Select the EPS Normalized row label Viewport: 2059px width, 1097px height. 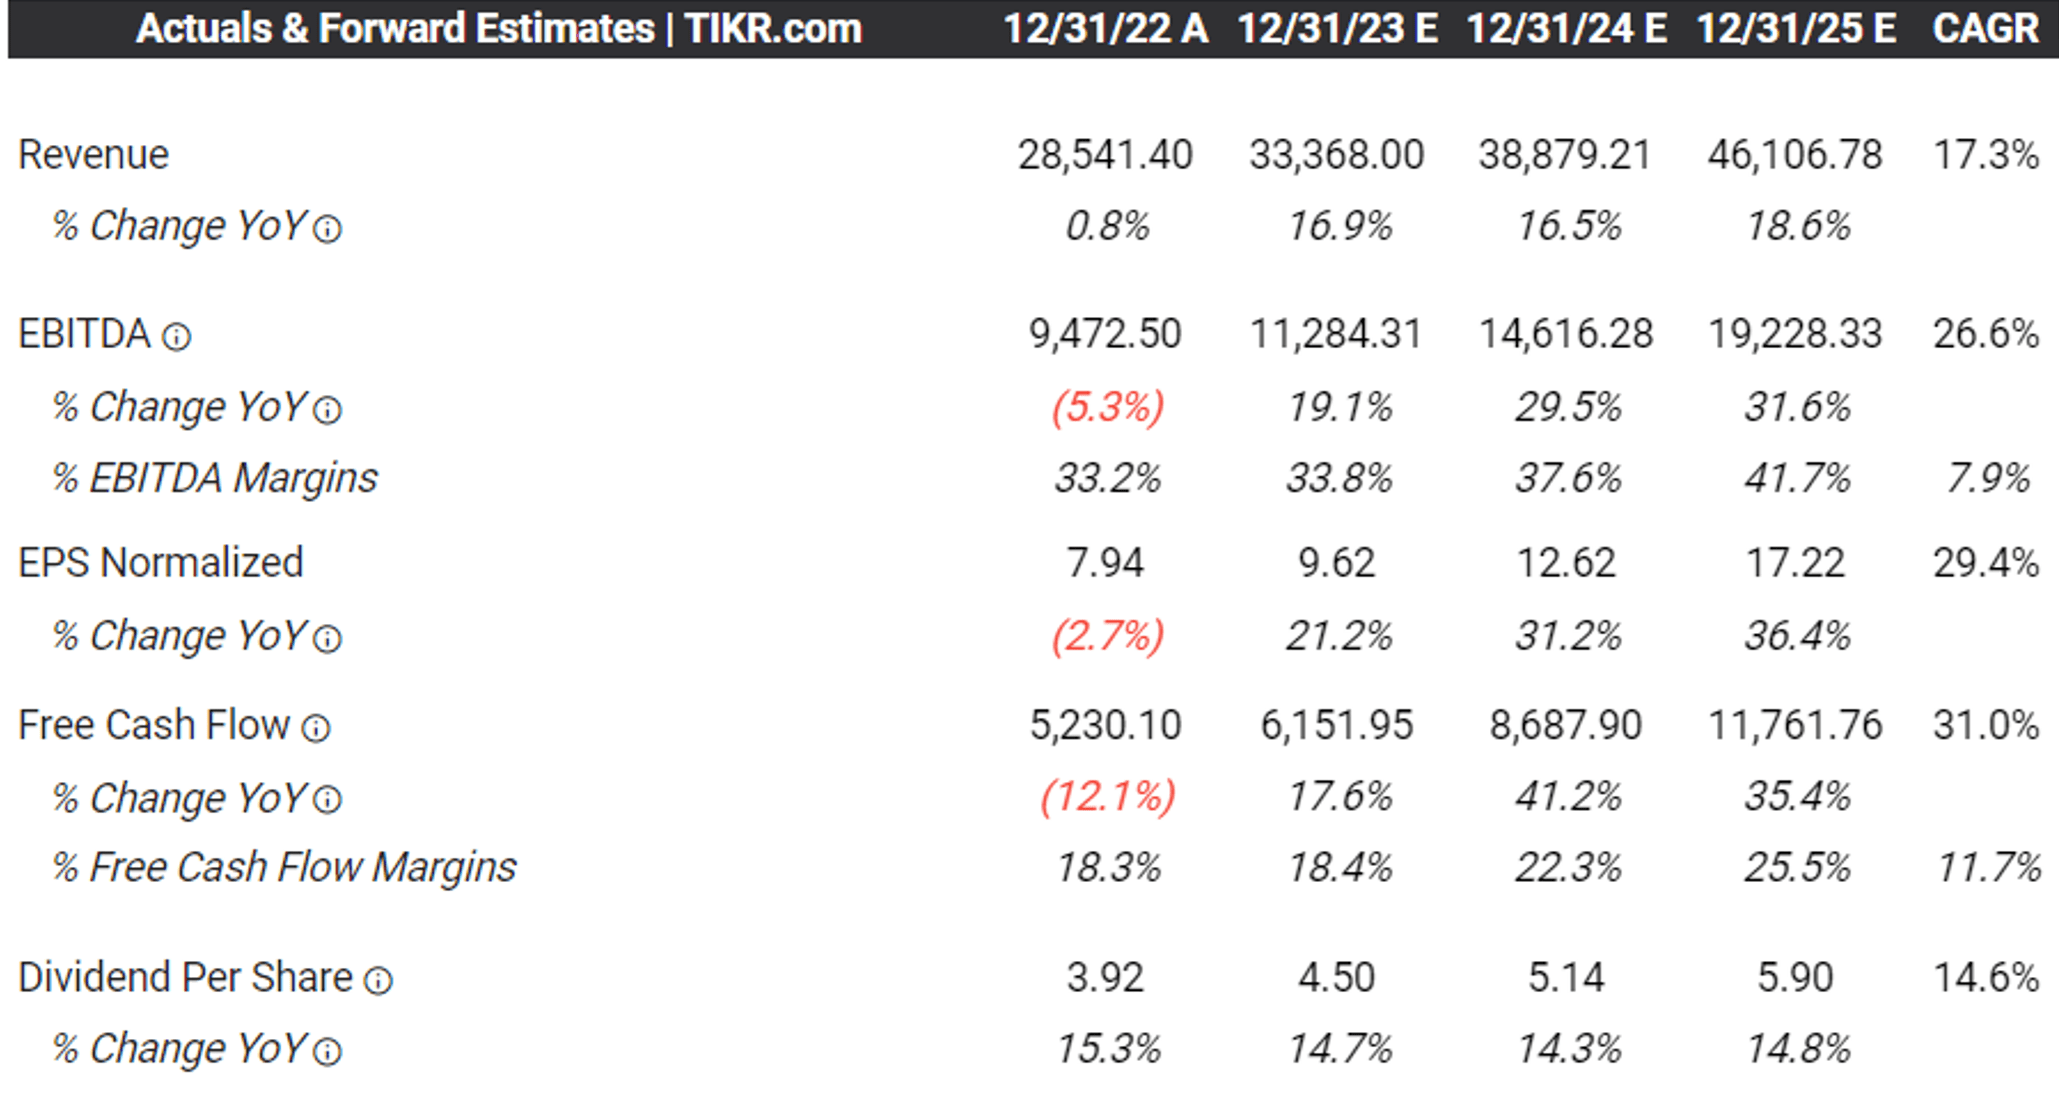tap(161, 563)
